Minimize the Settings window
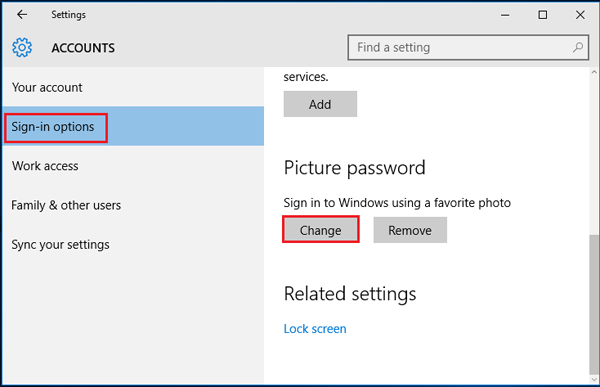Screen dimensions: 600x387 (x=505, y=15)
